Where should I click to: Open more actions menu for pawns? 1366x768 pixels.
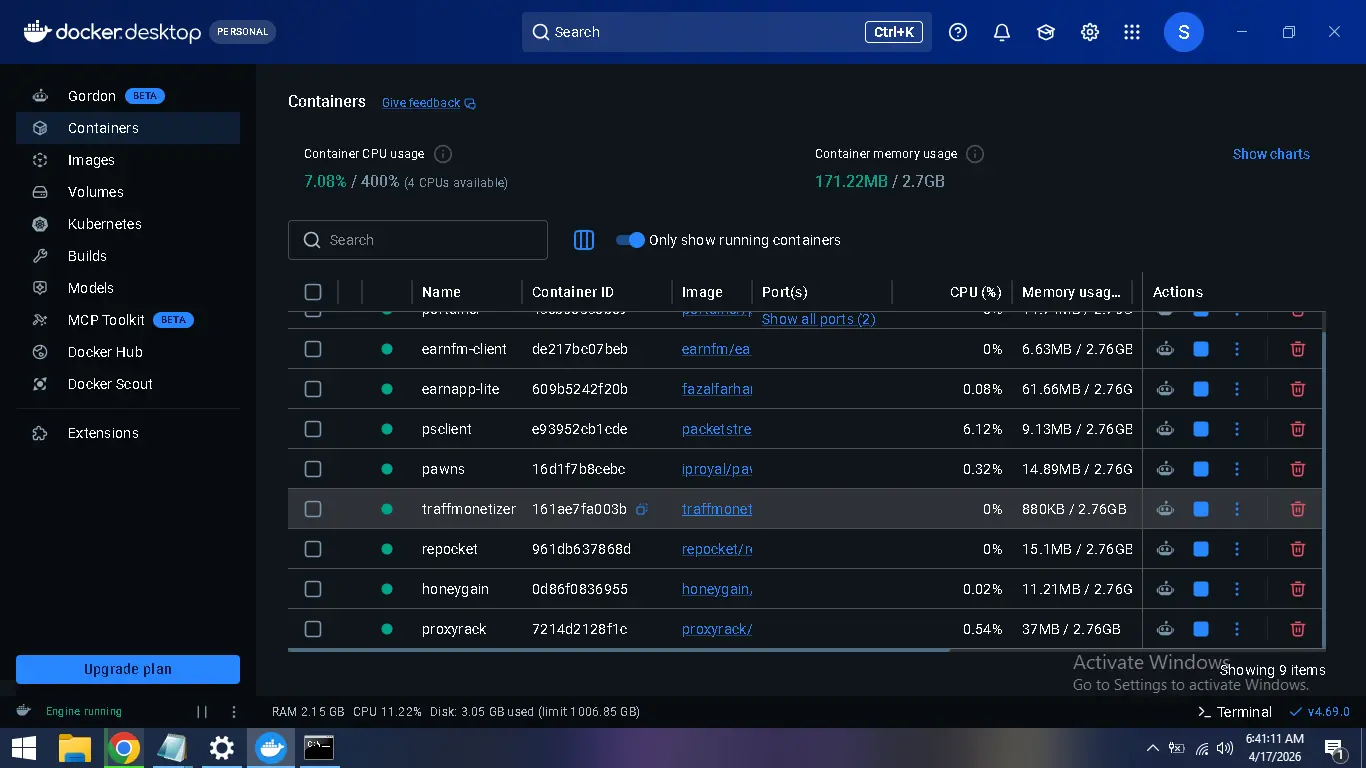point(1237,469)
